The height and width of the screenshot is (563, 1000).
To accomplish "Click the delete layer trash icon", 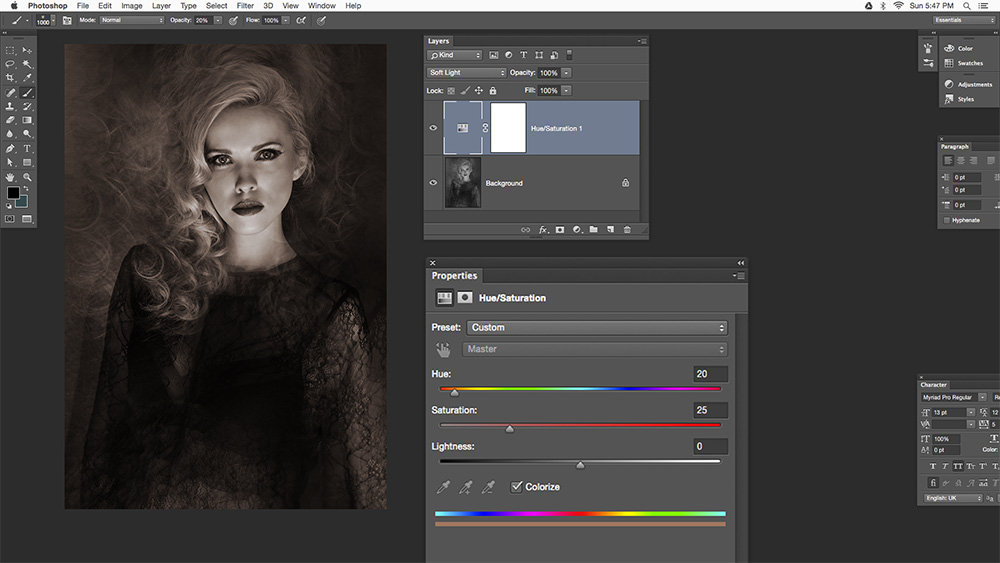I will click(627, 230).
